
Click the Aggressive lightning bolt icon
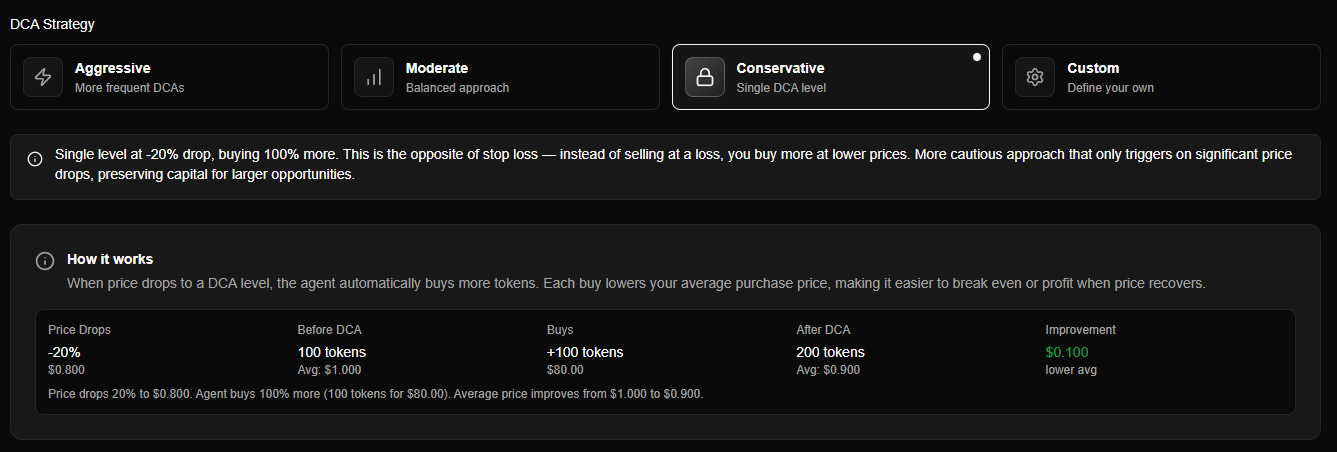pos(43,77)
